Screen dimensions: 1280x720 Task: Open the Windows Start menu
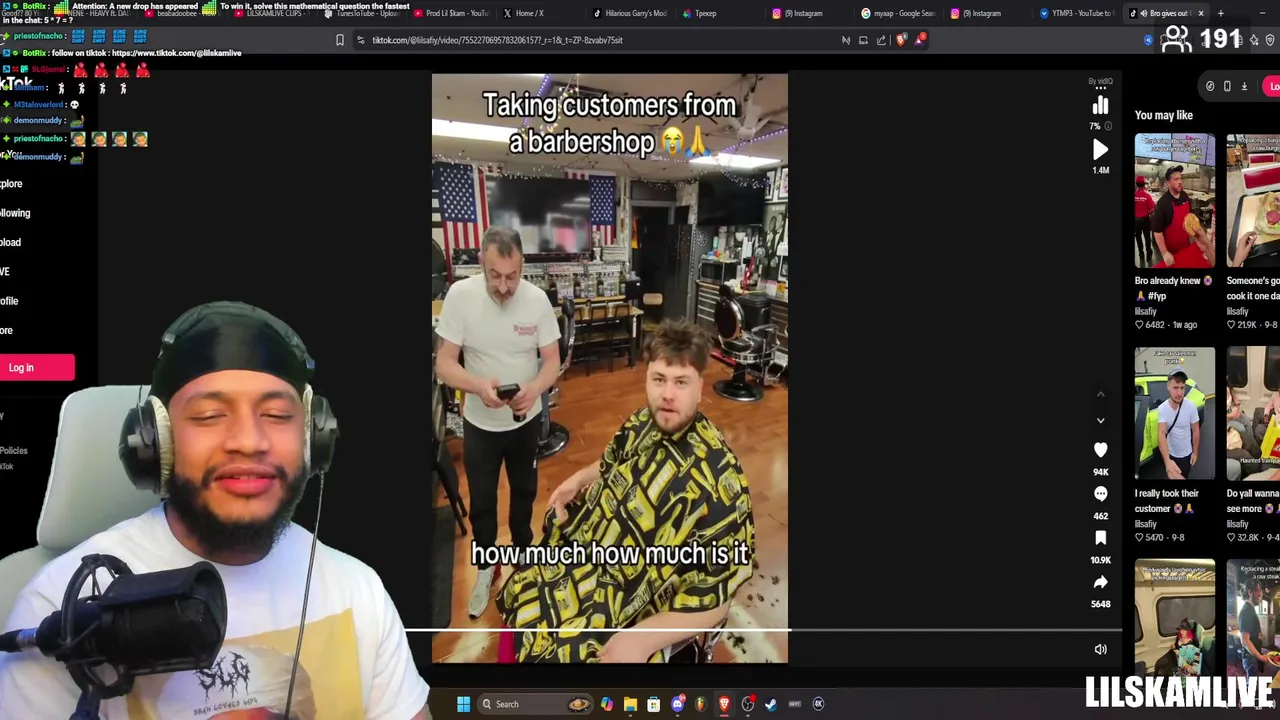pyautogui.click(x=463, y=704)
